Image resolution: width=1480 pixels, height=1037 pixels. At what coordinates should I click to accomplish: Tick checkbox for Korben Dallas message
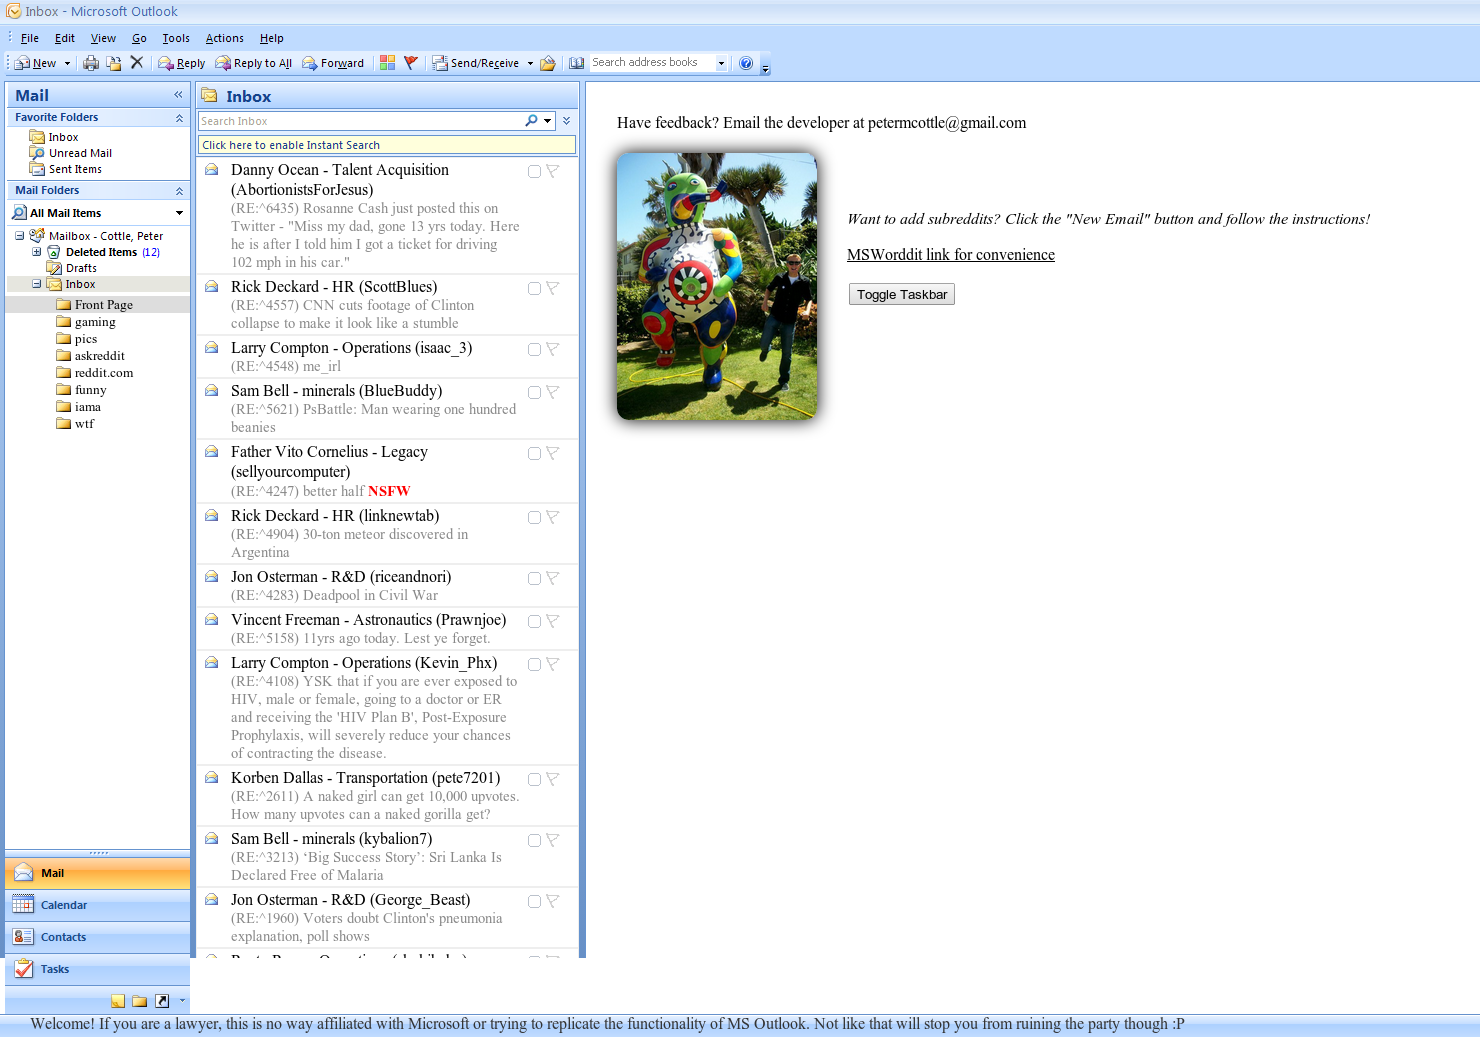534,780
